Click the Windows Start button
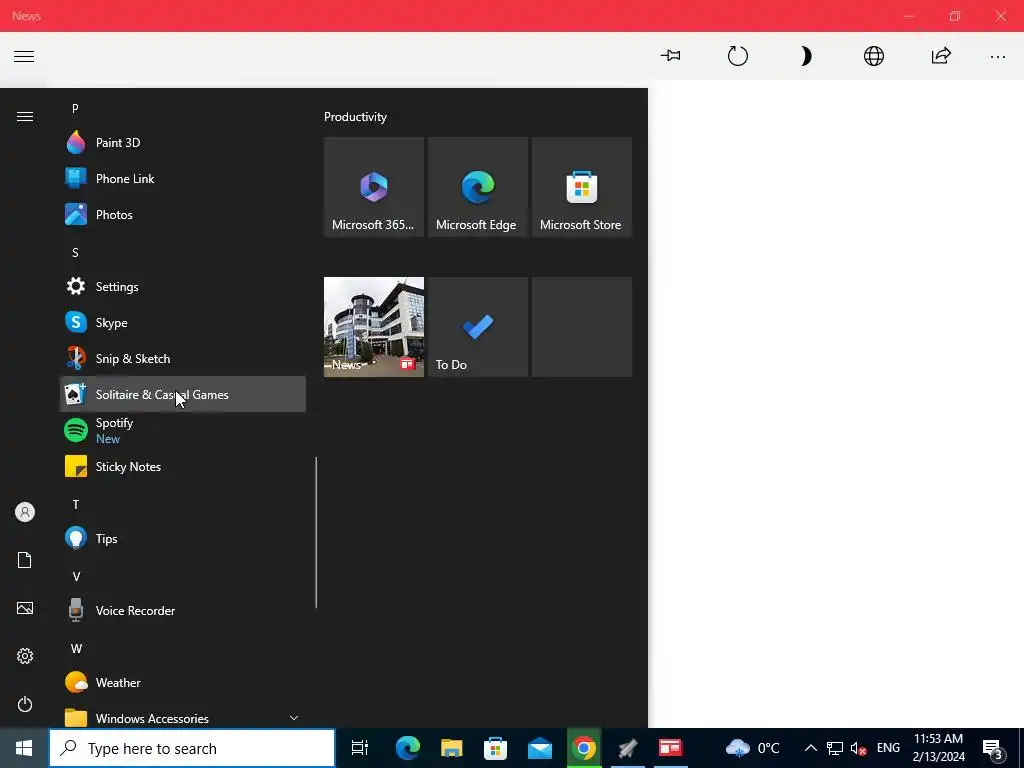This screenshot has width=1024, height=768. (24, 748)
